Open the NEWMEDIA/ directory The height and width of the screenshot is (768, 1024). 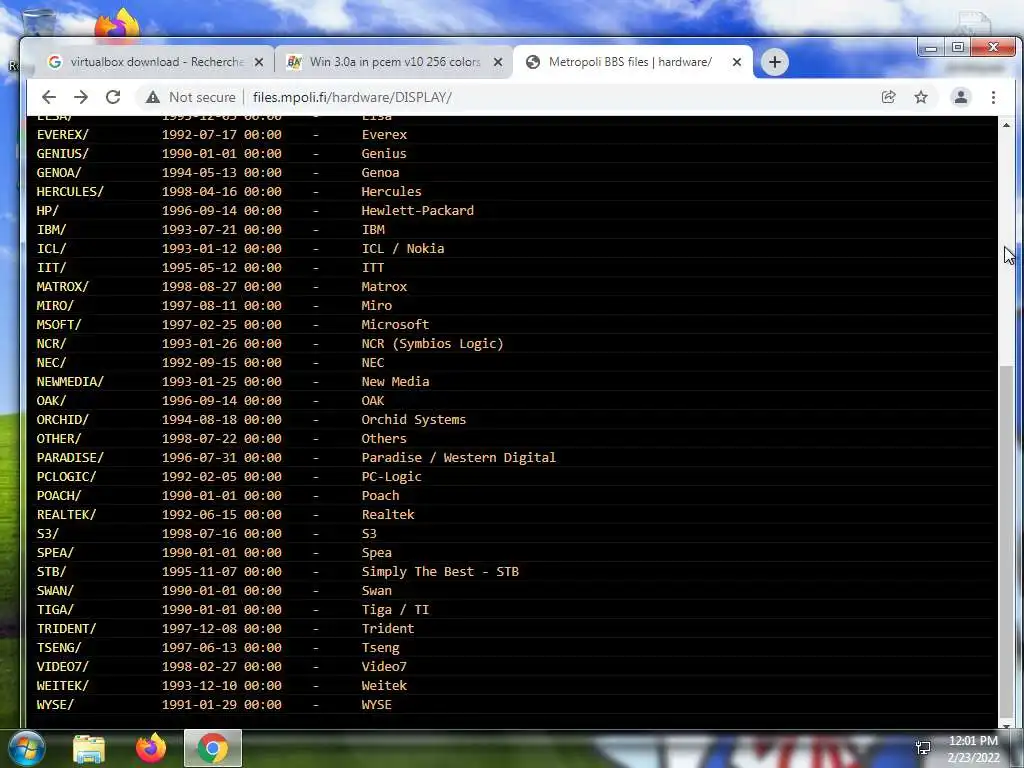70,381
